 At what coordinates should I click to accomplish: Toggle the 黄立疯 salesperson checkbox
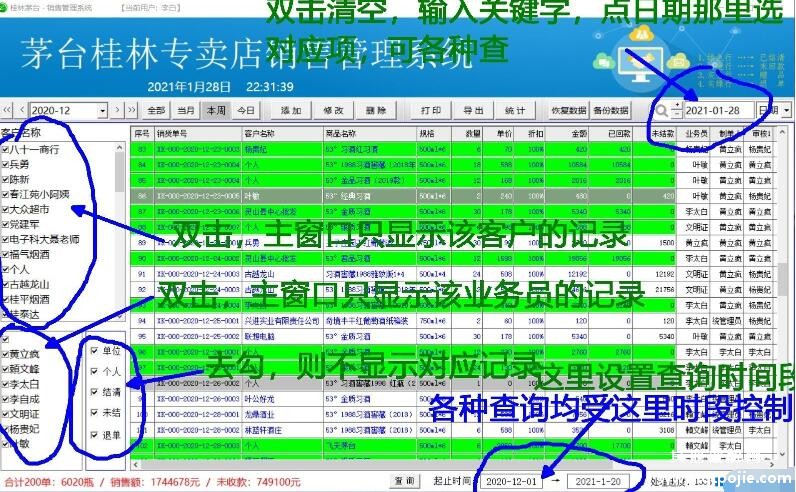(x=5, y=354)
